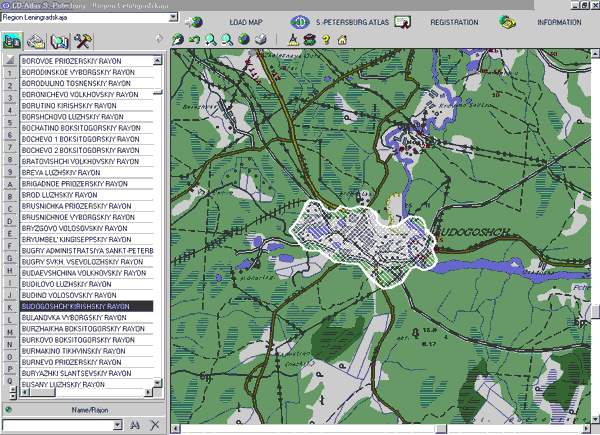Click the INFORMATION button
This screenshot has width=600, height=435.
click(559, 22)
